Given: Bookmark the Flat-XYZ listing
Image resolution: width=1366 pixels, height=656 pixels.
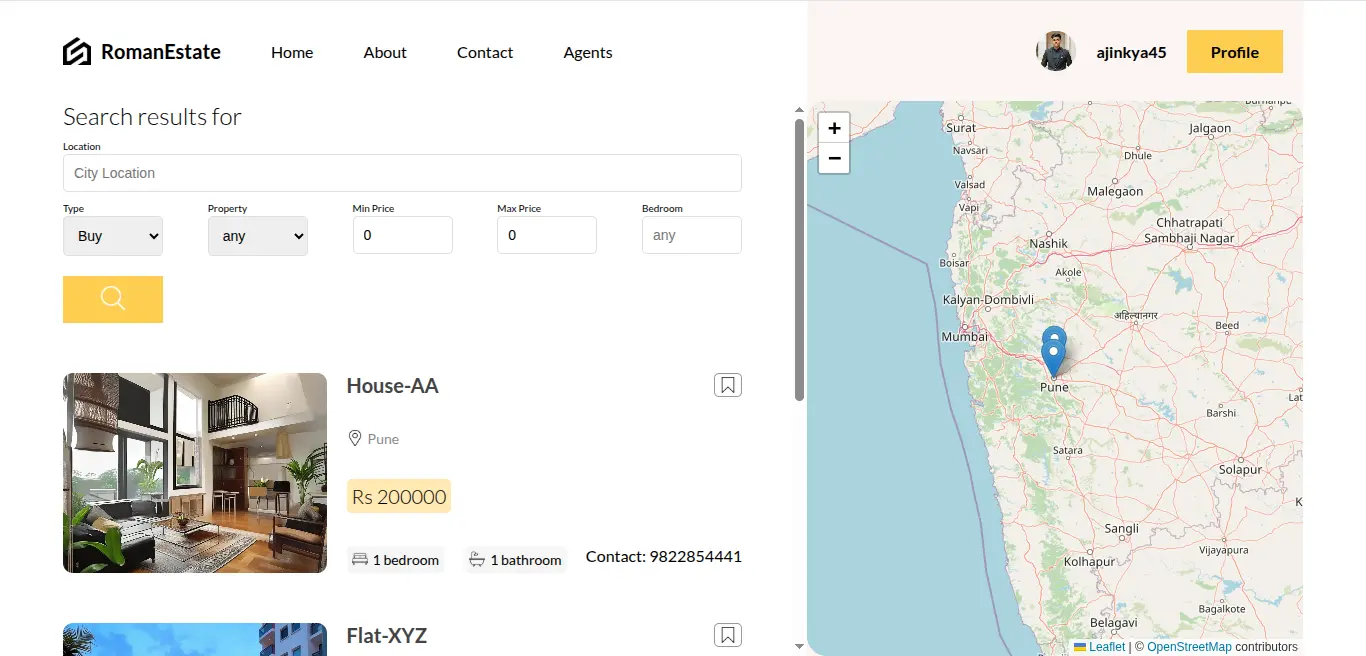Looking at the screenshot, I should [728, 635].
